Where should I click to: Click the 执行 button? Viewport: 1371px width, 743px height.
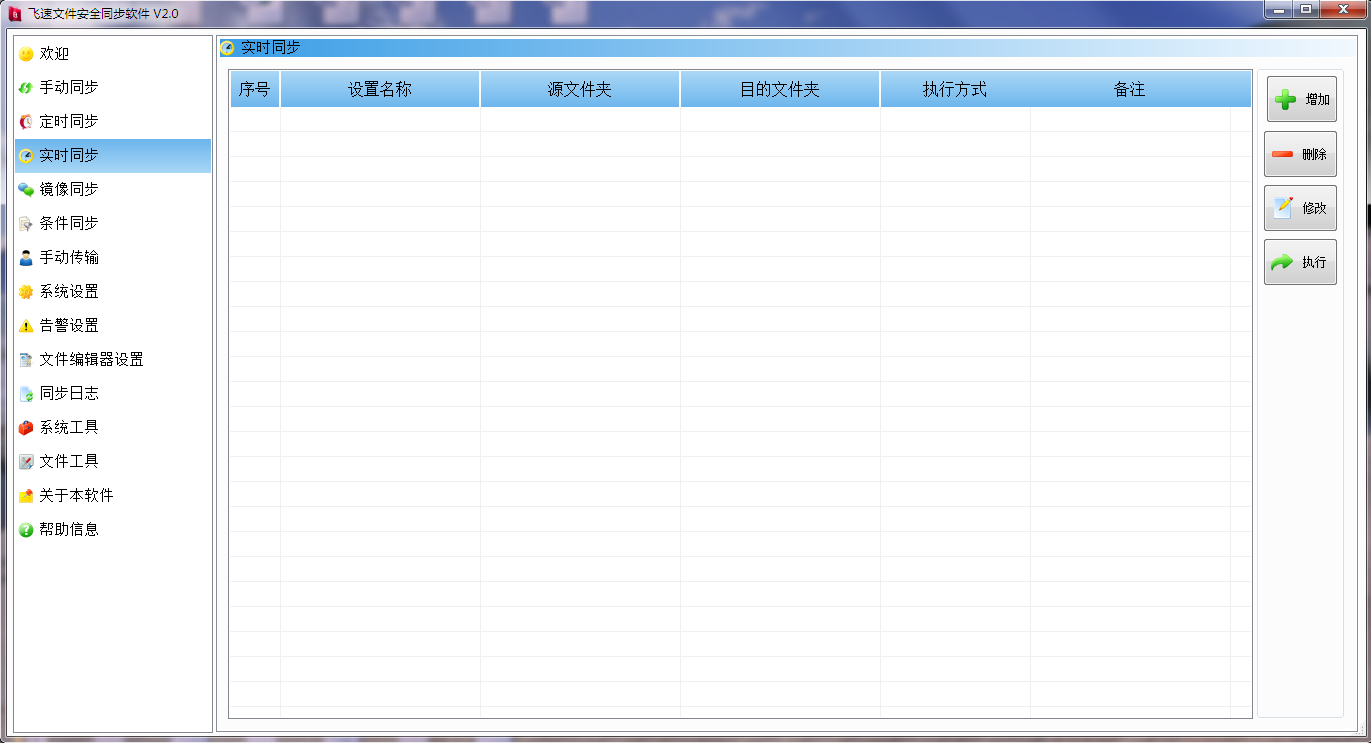1301,262
